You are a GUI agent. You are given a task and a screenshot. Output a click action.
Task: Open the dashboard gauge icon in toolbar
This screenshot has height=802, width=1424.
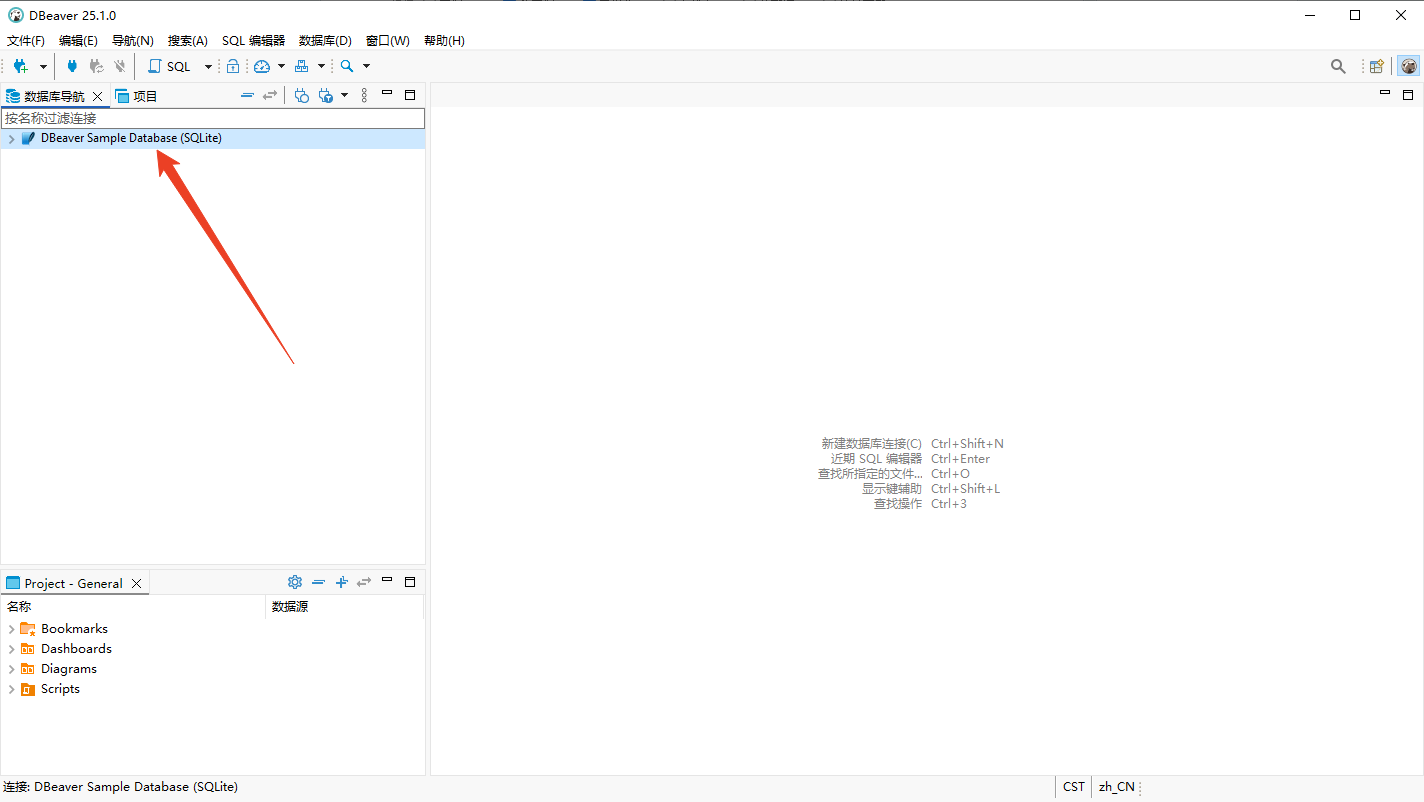tap(262, 66)
